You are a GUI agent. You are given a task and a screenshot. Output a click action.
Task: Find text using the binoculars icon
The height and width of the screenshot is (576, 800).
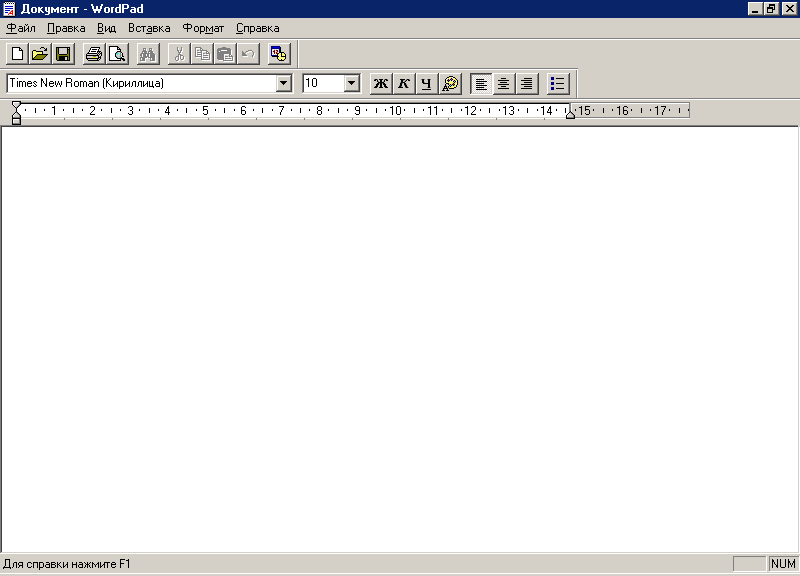[148, 54]
